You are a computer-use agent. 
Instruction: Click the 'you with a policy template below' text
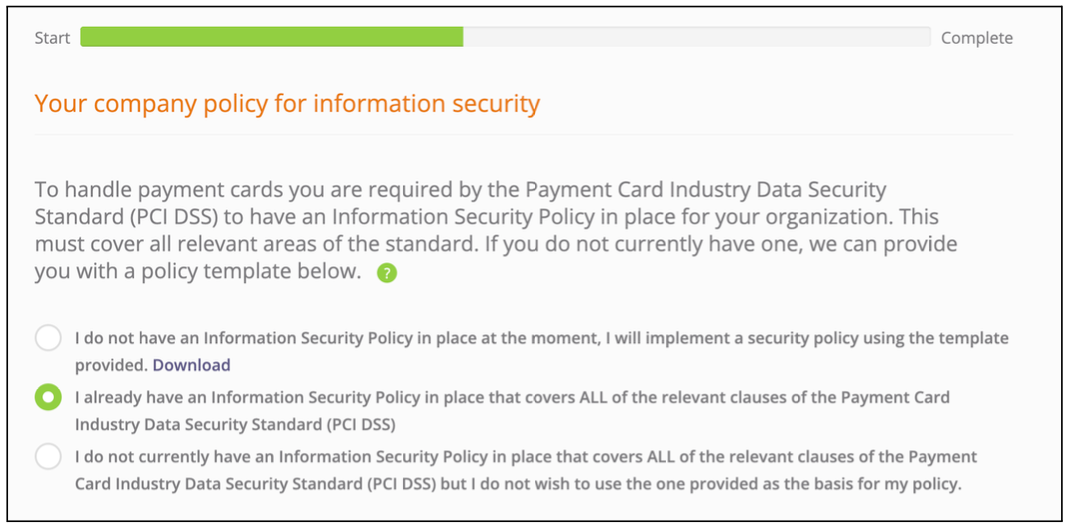click(198, 272)
